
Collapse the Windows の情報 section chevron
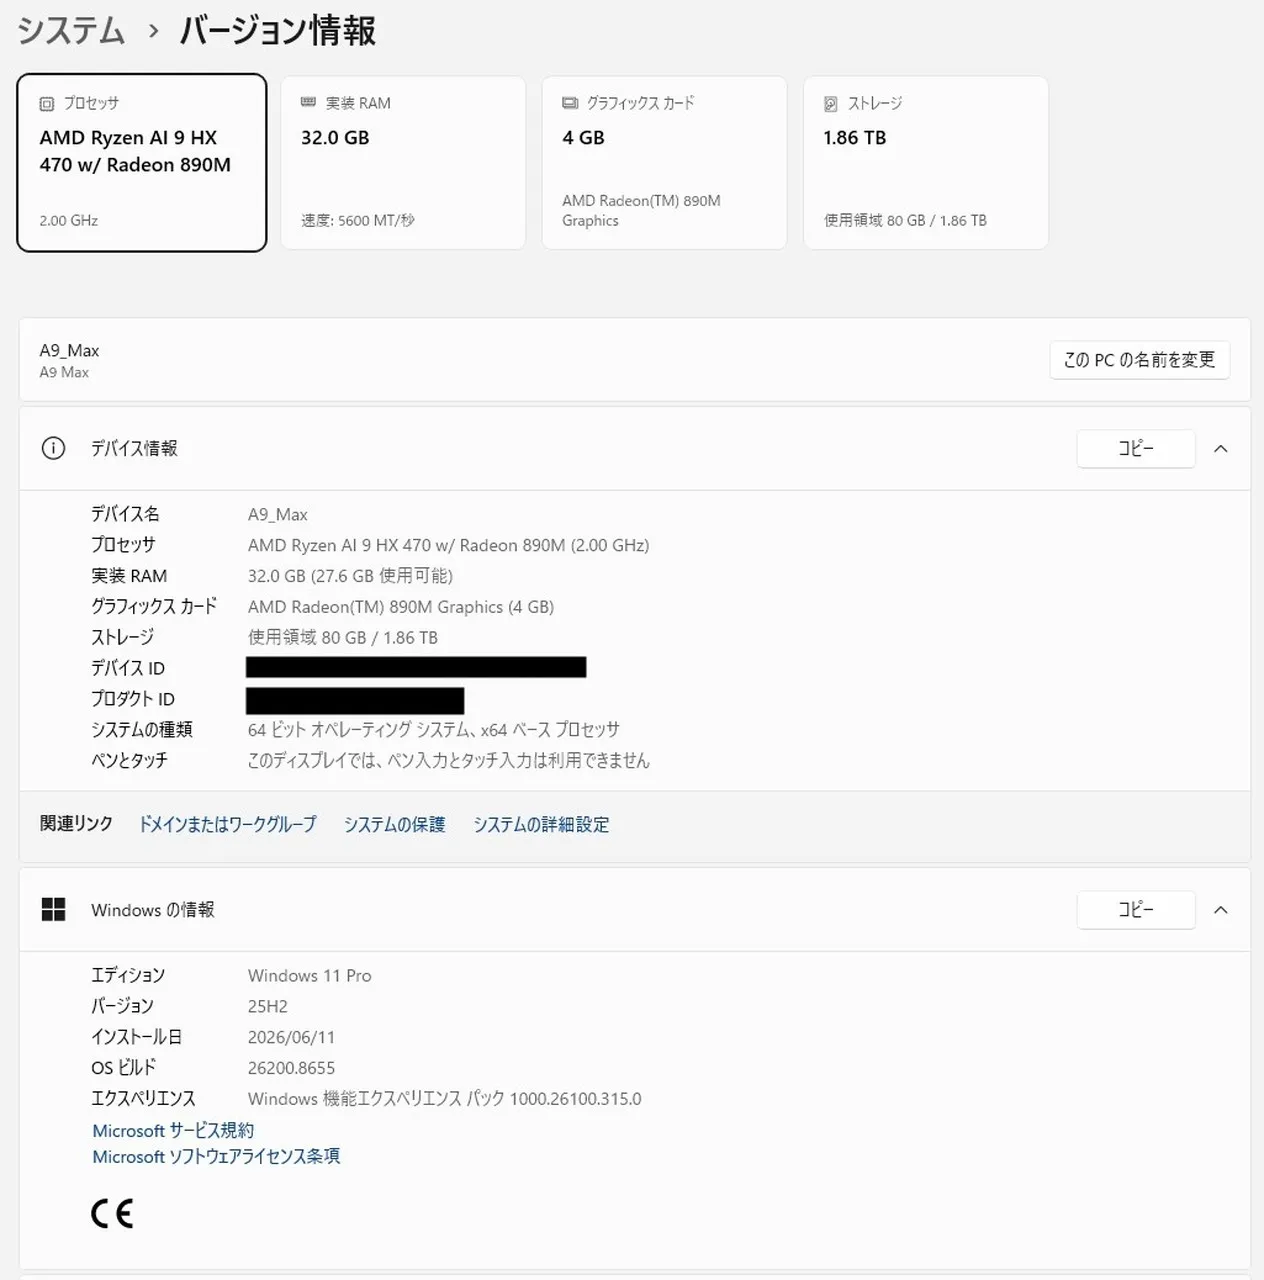coord(1220,909)
